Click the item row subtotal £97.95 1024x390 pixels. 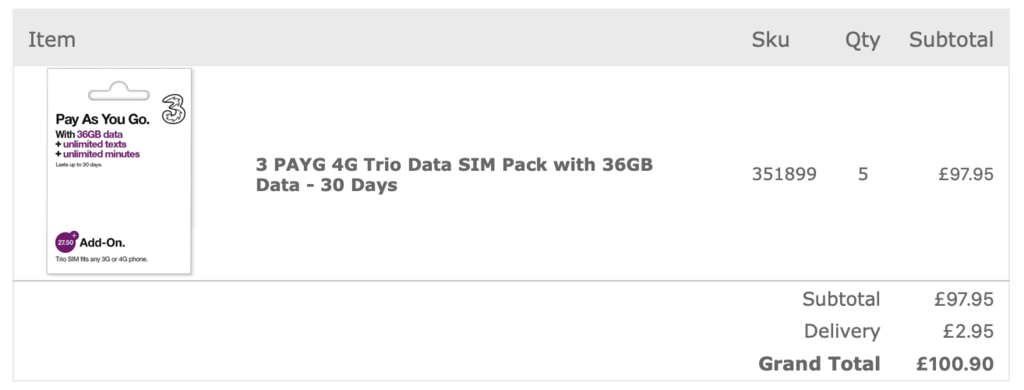[966, 174]
